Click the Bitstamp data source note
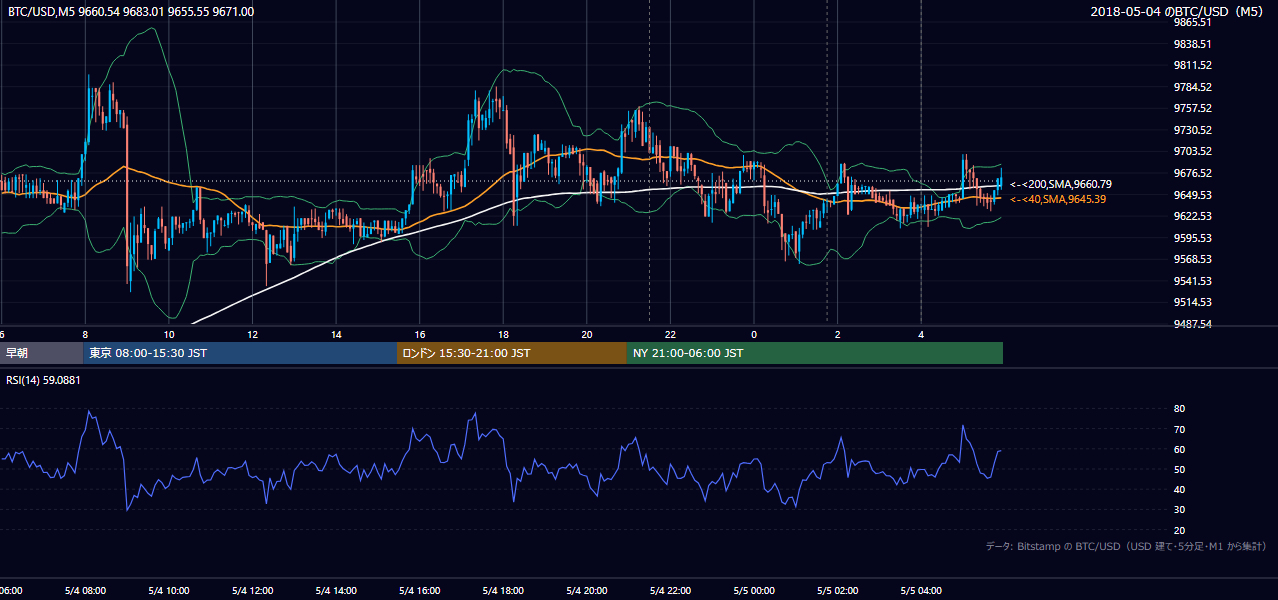Viewport: 1278px width, 600px height. [x=1126, y=546]
